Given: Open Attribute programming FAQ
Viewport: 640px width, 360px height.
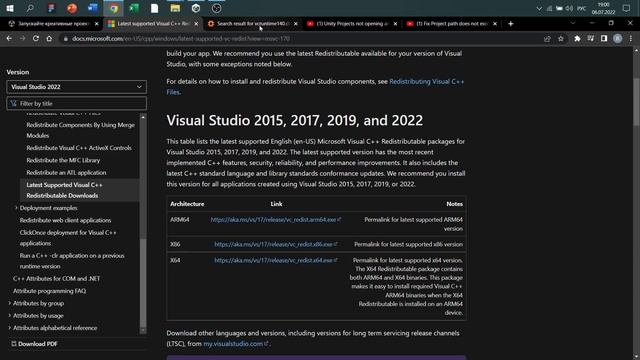Looking at the screenshot, I should click(x=49, y=291).
